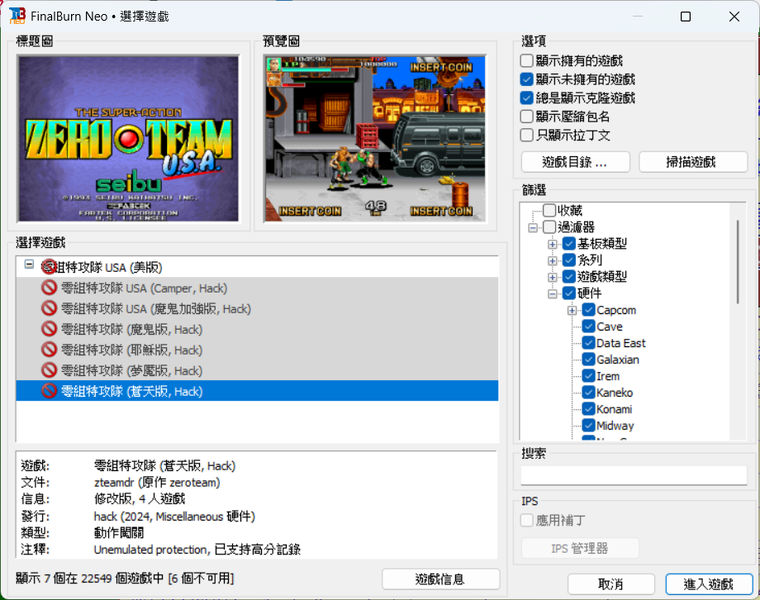
Task: Click icon of parent entry 零組特攻隊 USA (美版)
Action: pos(48,267)
